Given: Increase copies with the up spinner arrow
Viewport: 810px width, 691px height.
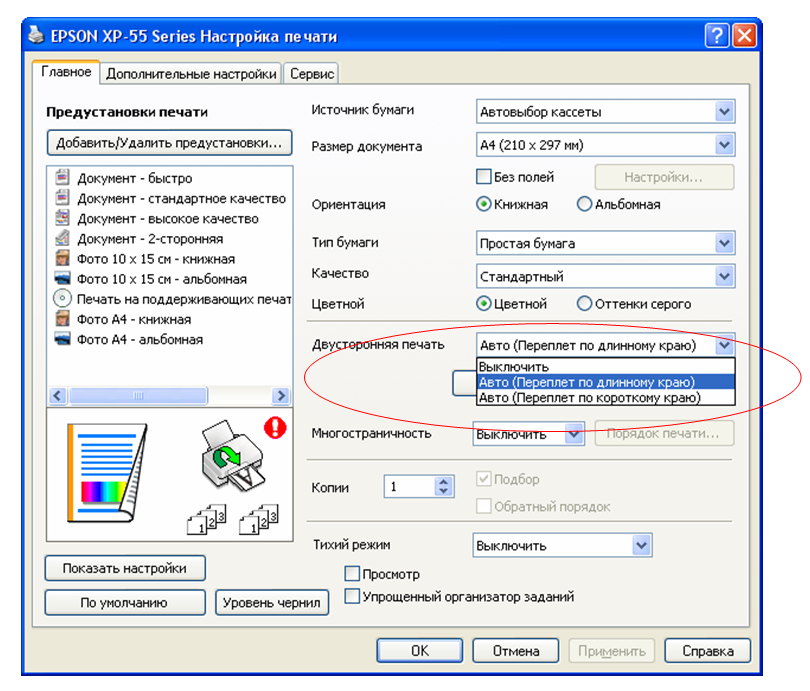Looking at the screenshot, I should 443,481.
